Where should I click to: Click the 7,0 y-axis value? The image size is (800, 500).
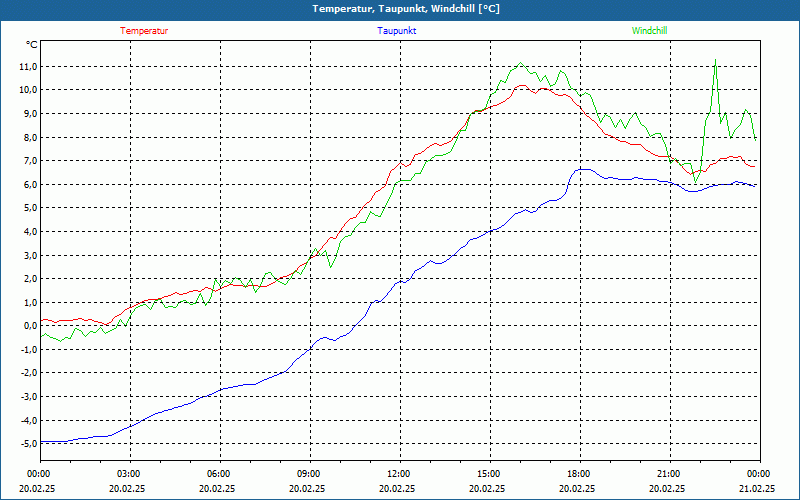point(30,161)
